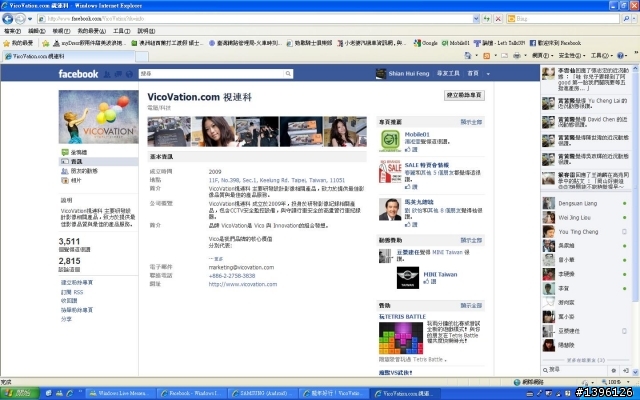
Task: Like the MINI Taiwan page with thumbs-up
Action: click(x=430, y=282)
